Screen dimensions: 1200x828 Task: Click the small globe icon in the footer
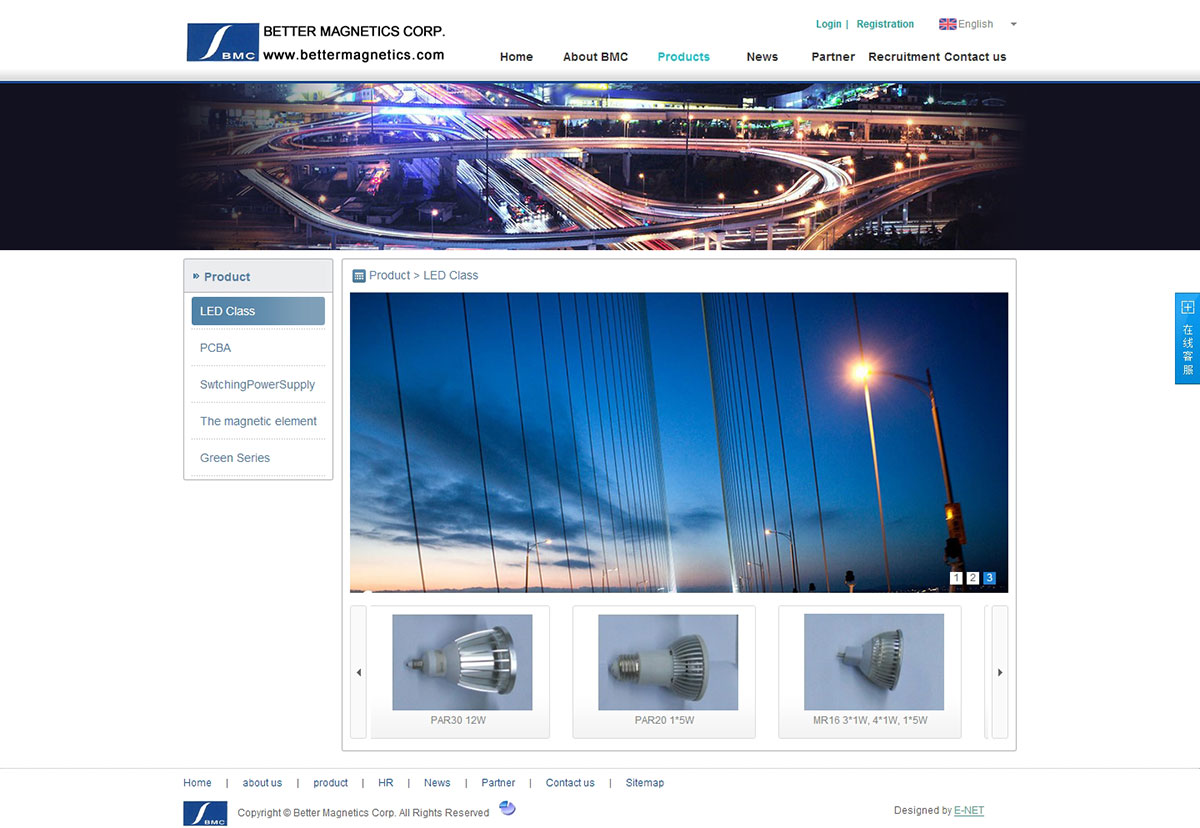[507, 809]
